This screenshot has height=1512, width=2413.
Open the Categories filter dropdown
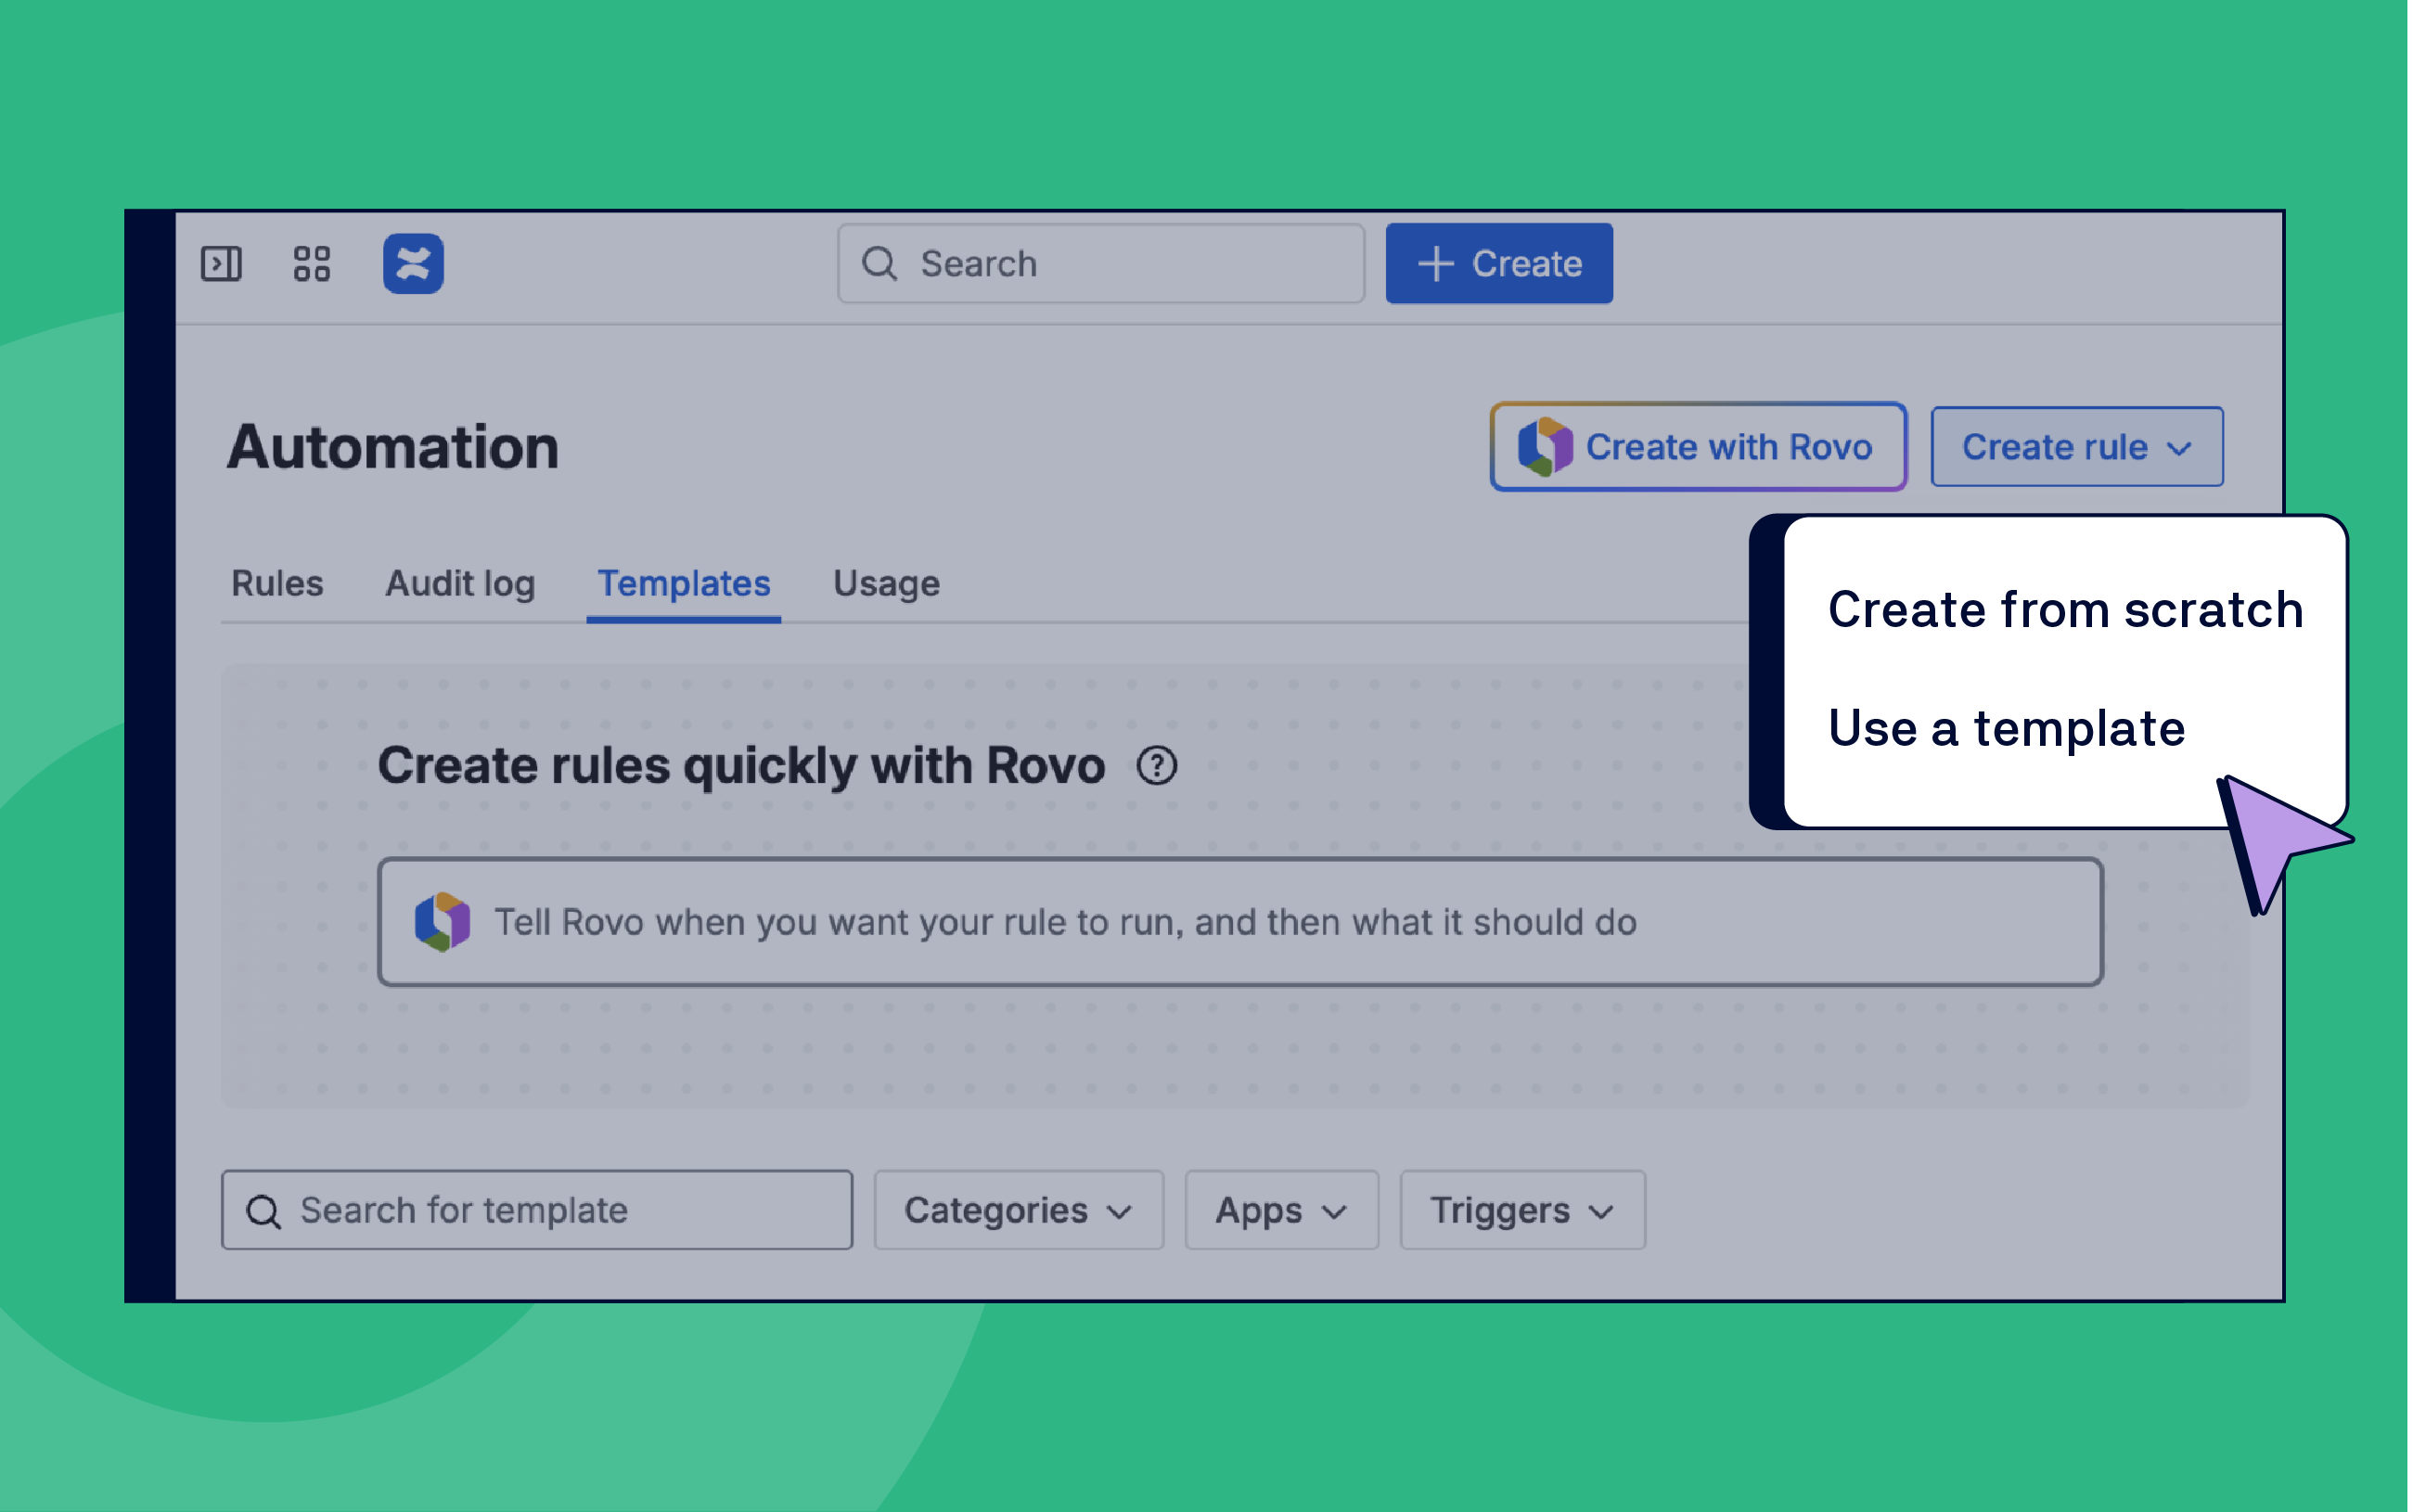pyautogui.click(x=1018, y=1211)
